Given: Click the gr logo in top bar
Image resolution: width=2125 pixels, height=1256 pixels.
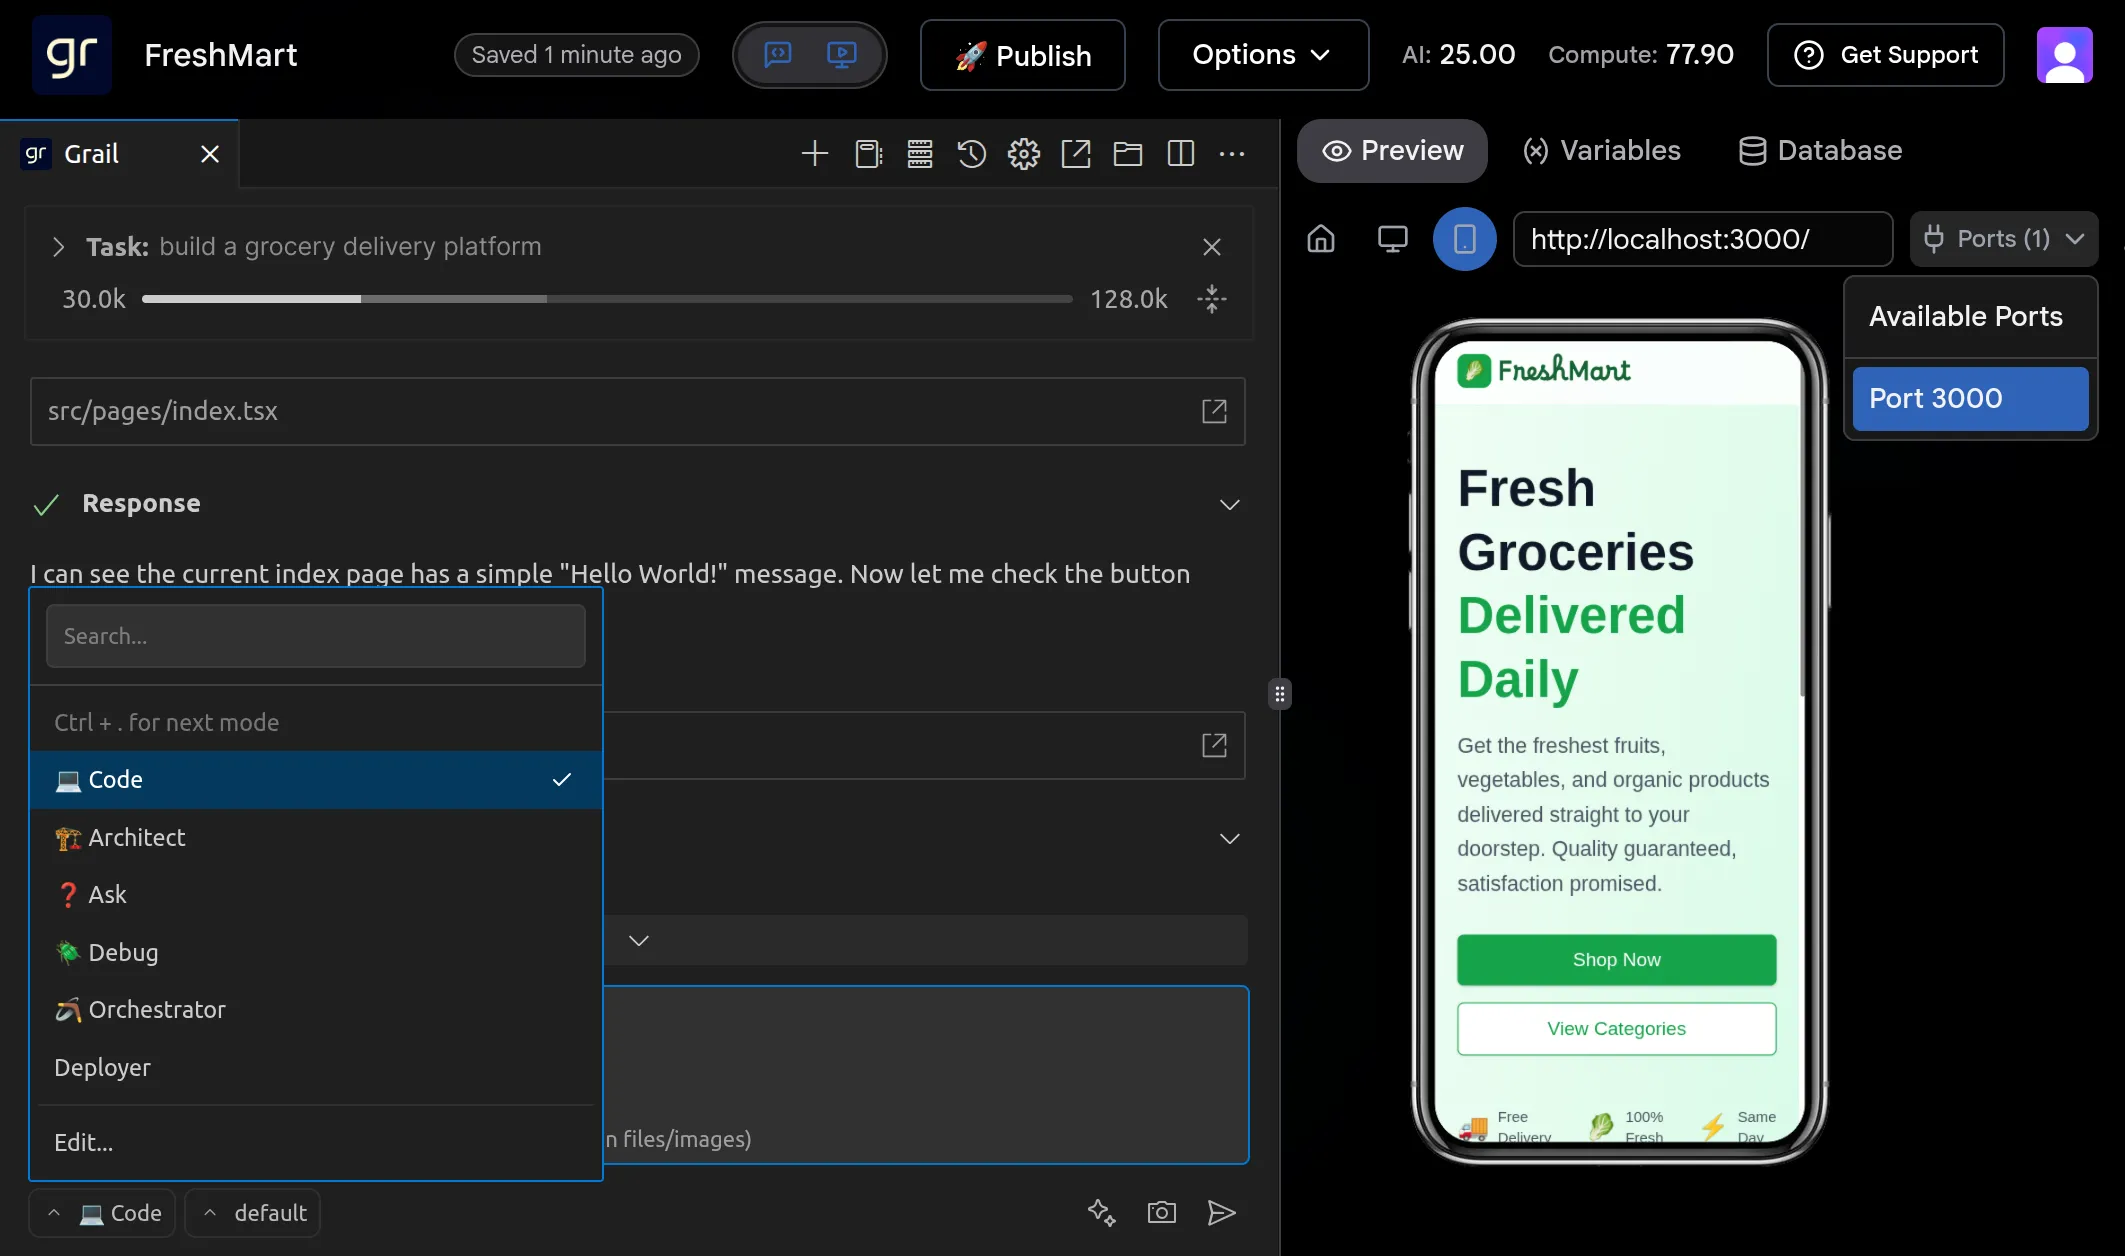Looking at the screenshot, I should coord(71,55).
